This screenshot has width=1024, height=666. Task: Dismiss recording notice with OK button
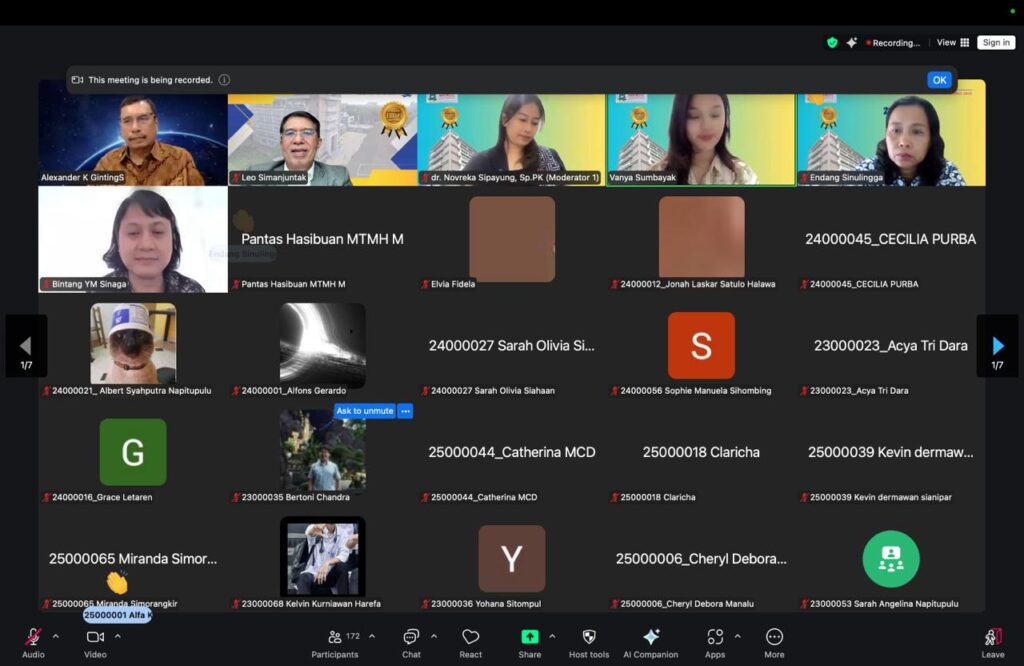(x=938, y=80)
